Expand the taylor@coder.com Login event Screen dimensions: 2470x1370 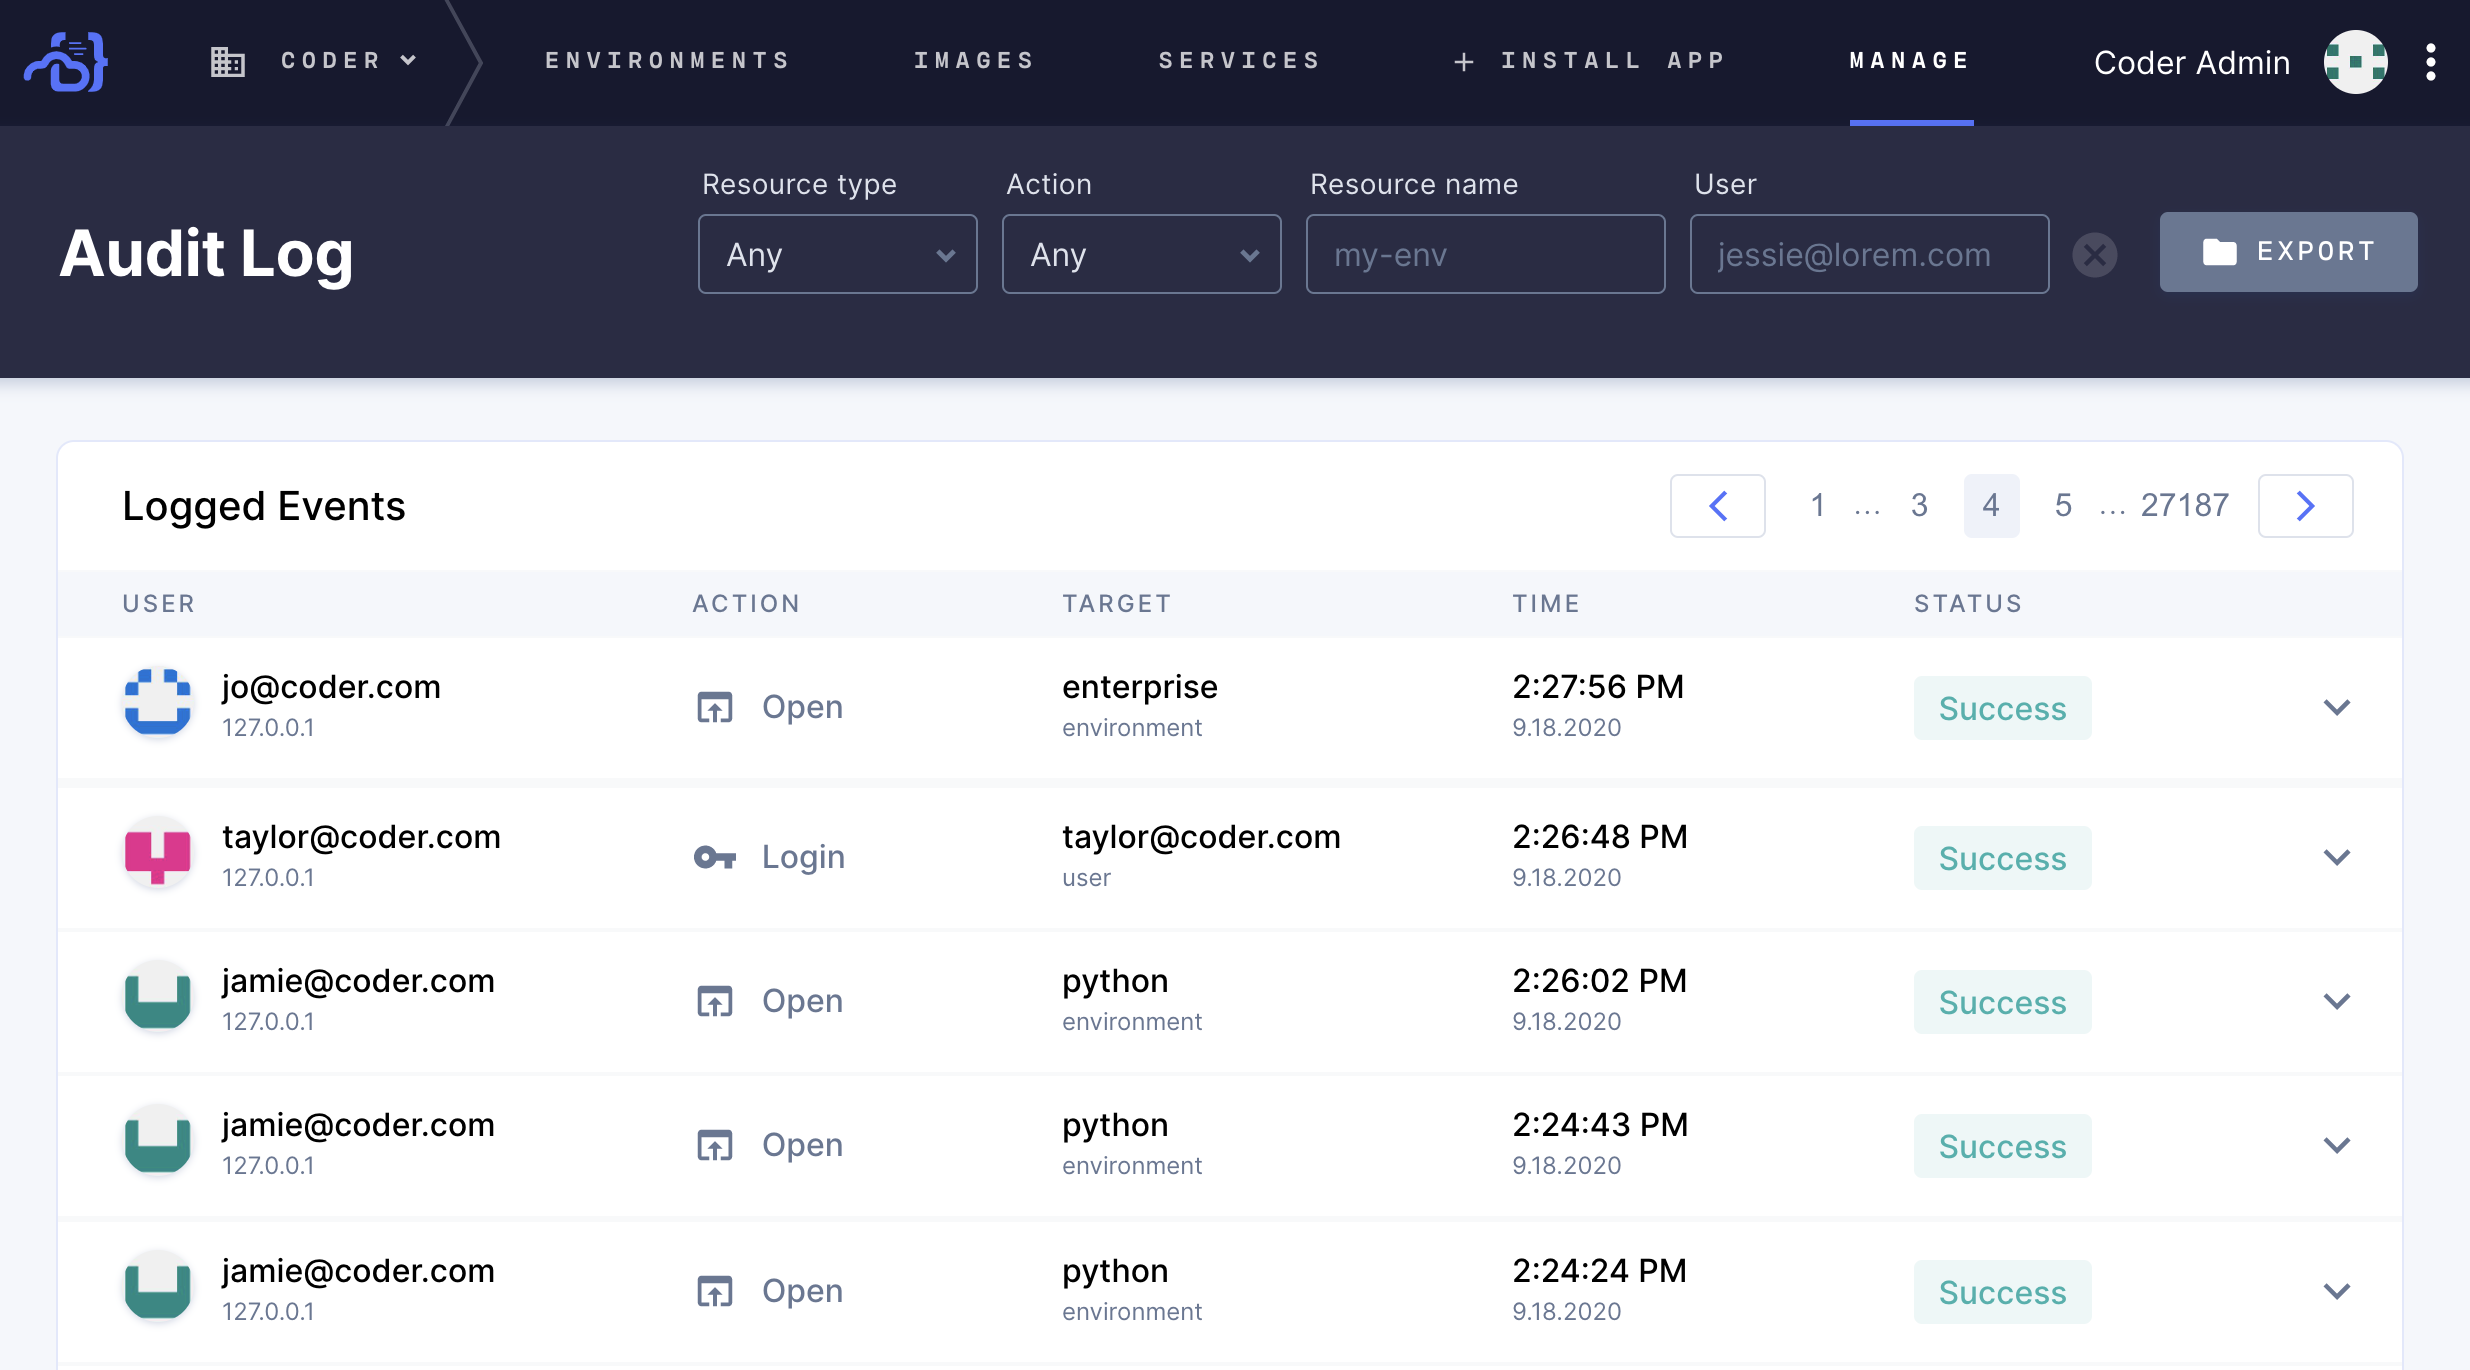pos(2336,858)
